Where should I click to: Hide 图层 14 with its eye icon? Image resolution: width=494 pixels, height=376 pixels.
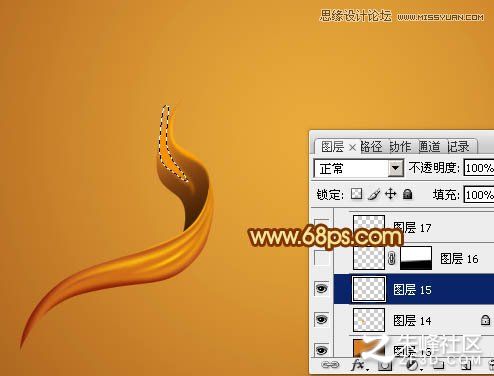(x=321, y=319)
